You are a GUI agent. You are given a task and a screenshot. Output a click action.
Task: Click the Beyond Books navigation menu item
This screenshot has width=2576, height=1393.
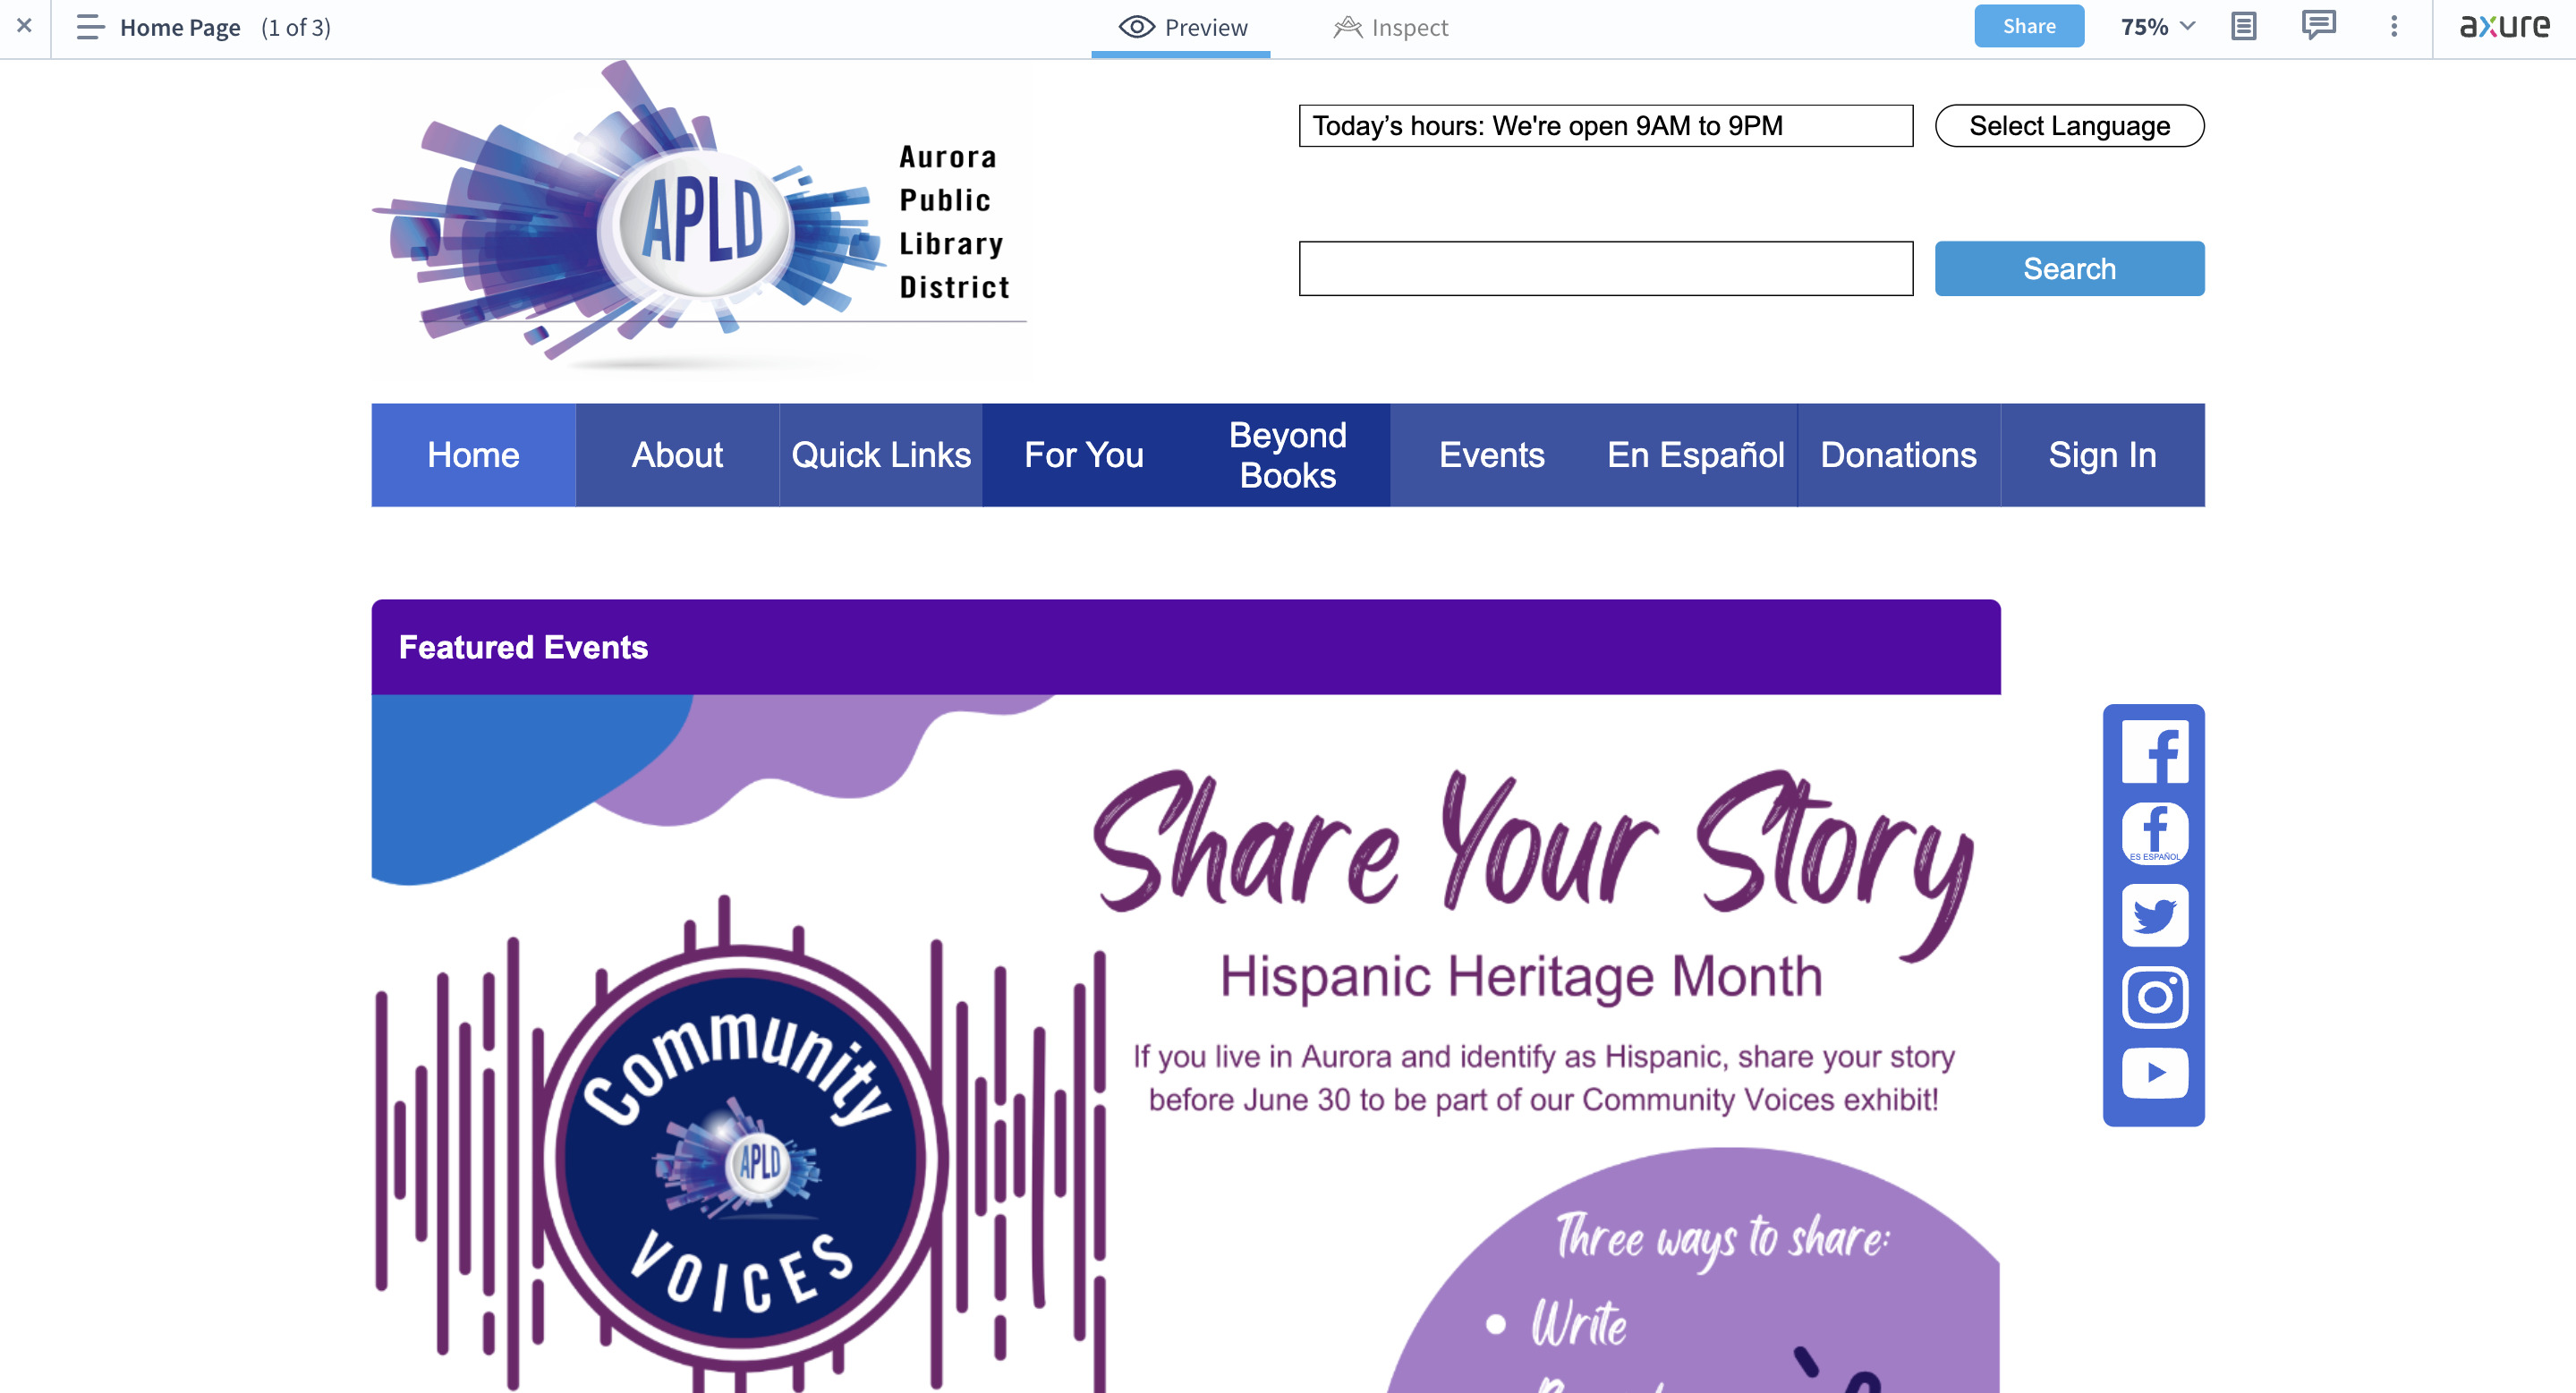pyautogui.click(x=1288, y=454)
